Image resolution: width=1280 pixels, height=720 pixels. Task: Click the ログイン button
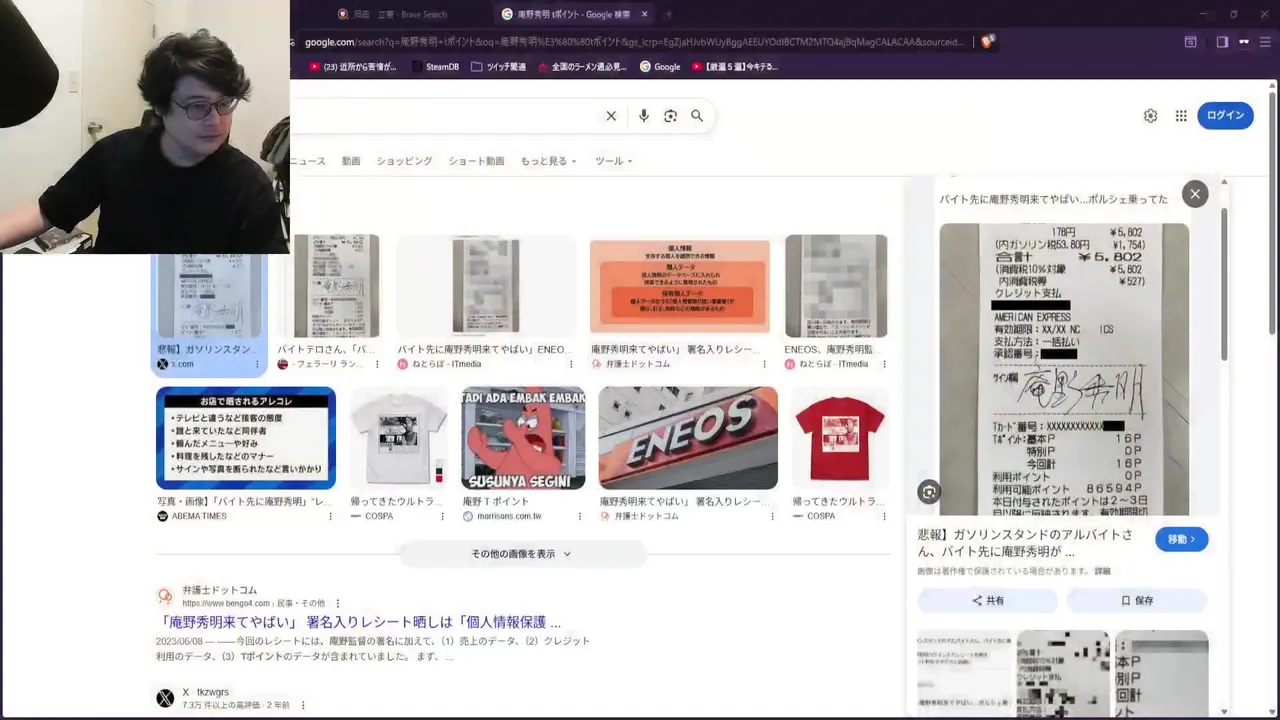1225,116
